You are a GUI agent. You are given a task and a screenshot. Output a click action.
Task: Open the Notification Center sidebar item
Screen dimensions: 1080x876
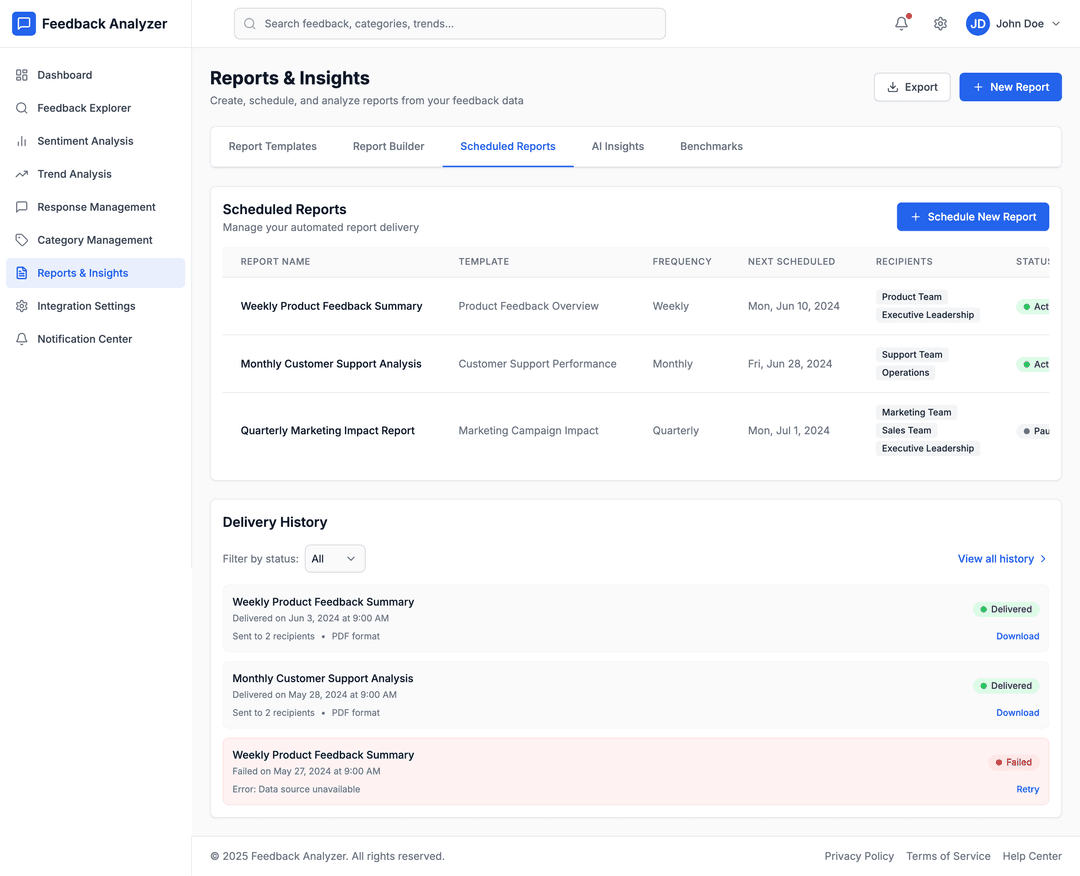[84, 339]
